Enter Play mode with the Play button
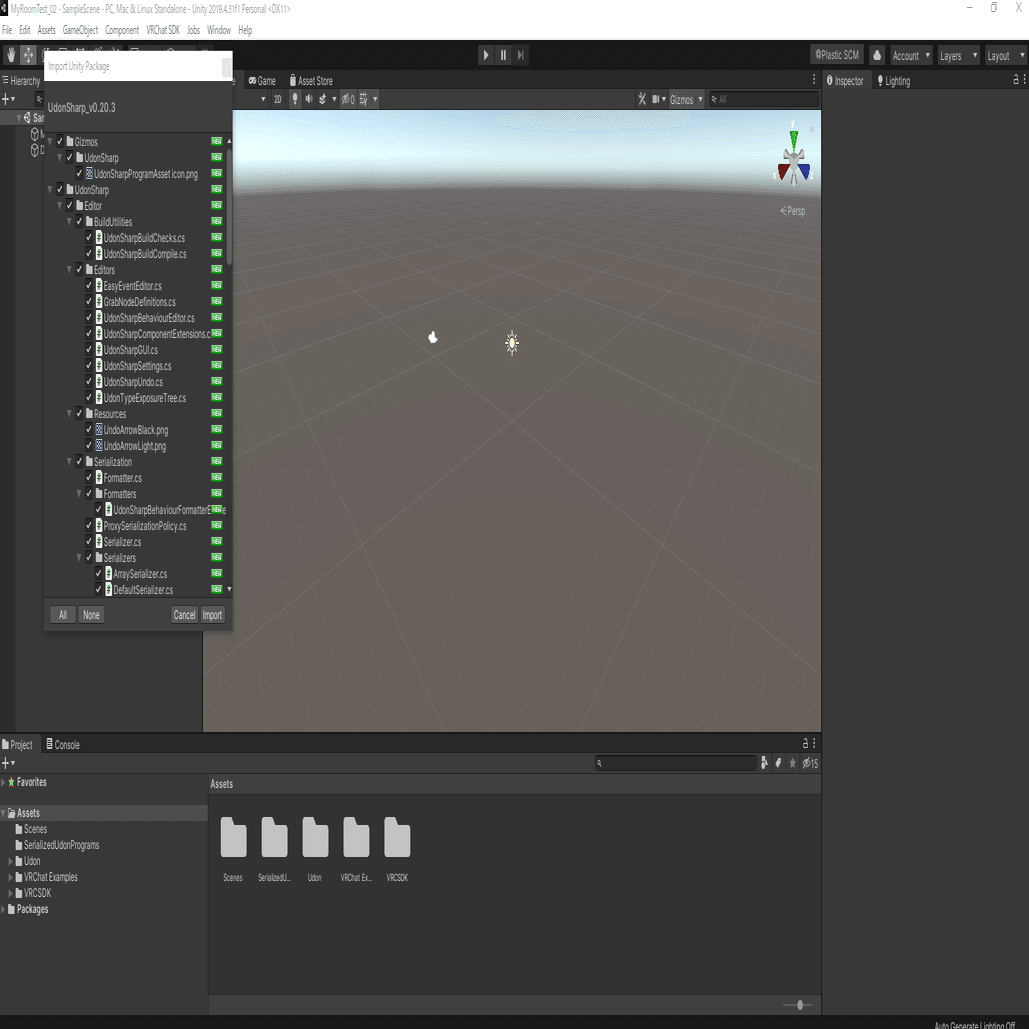This screenshot has width=1029, height=1029. coord(485,55)
